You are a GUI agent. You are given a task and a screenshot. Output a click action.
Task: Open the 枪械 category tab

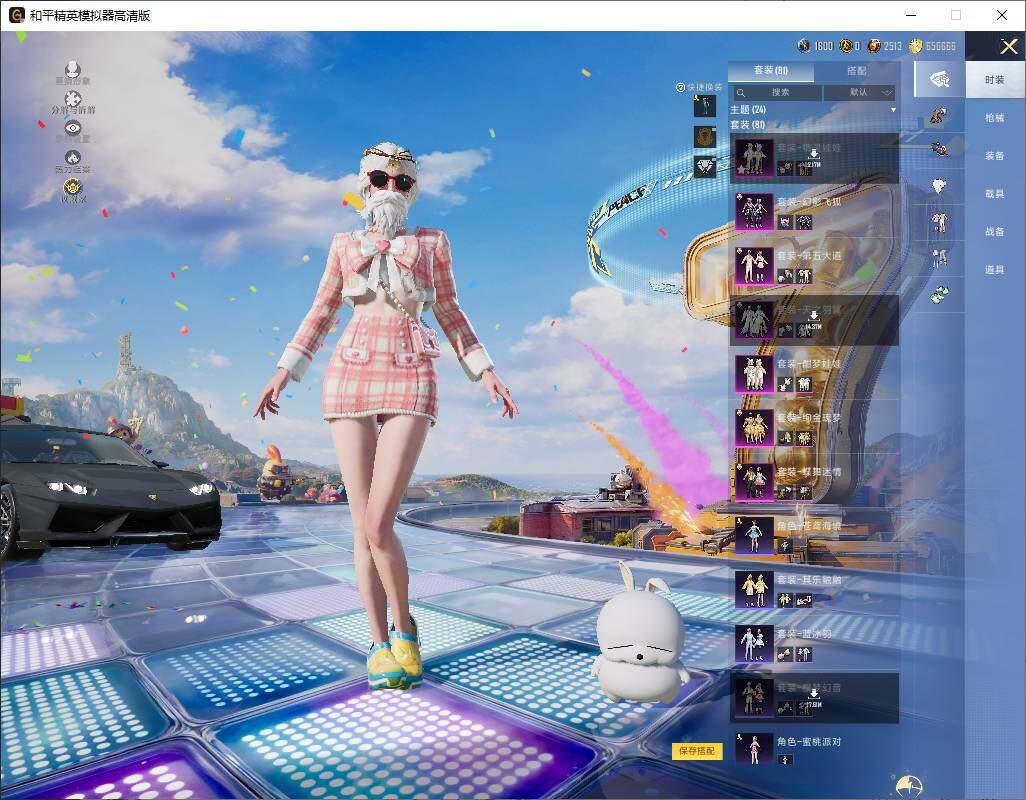(x=995, y=118)
